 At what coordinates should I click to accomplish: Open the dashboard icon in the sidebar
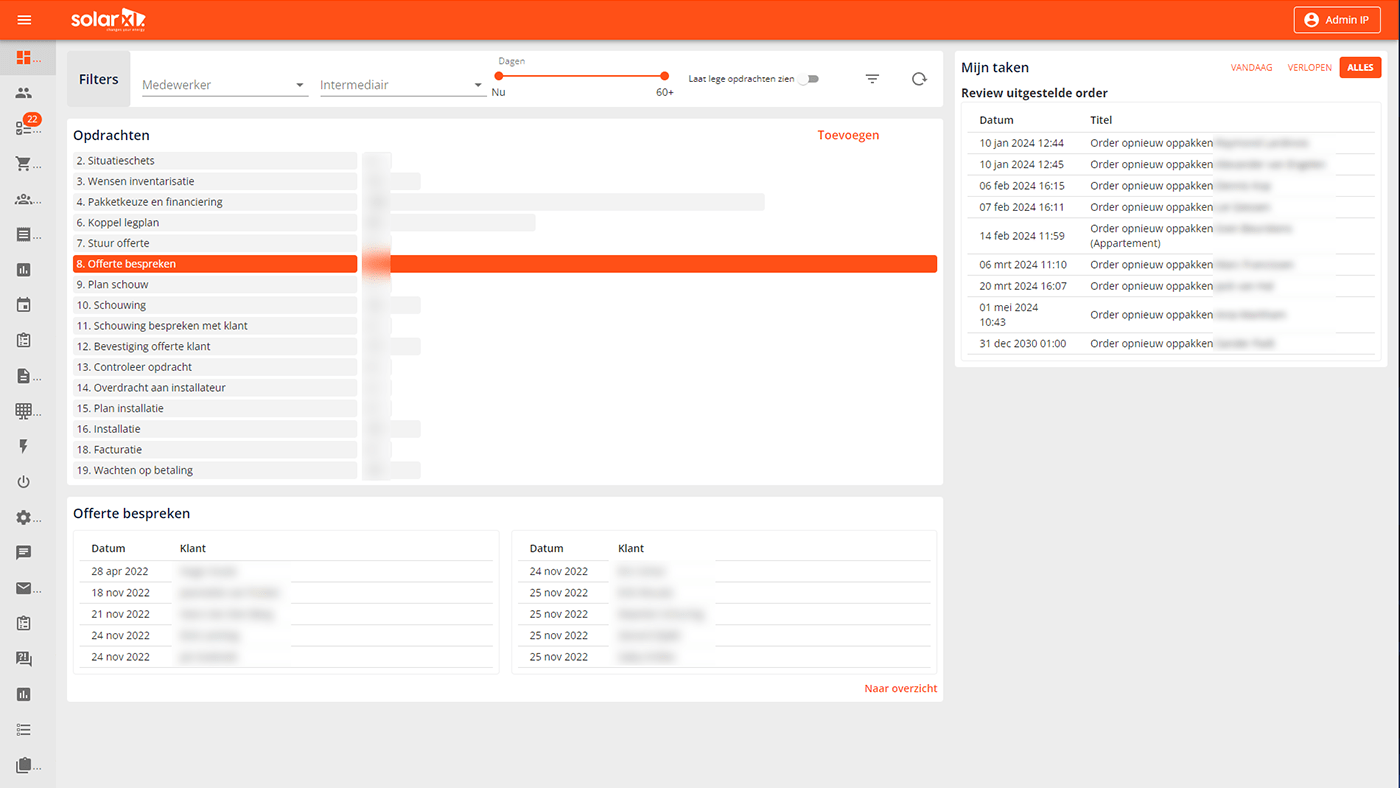24,58
